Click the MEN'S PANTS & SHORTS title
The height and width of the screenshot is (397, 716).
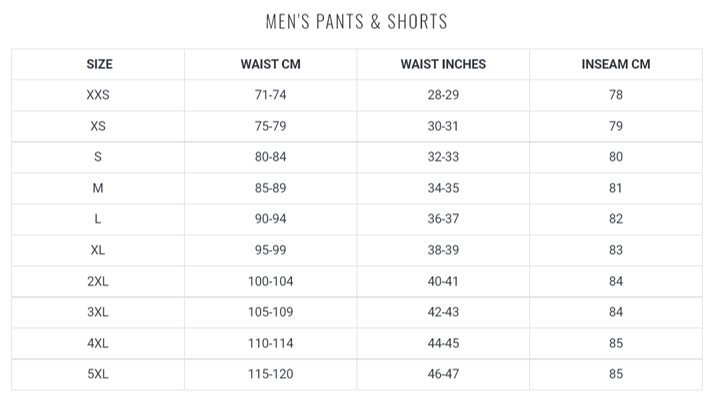(x=357, y=21)
